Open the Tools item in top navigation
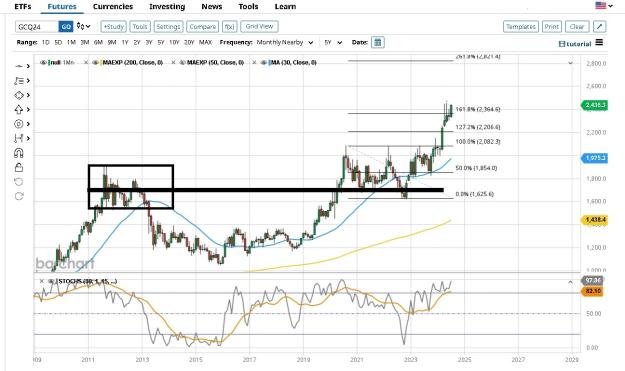The image size is (625, 371). pyautogui.click(x=248, y=6)
